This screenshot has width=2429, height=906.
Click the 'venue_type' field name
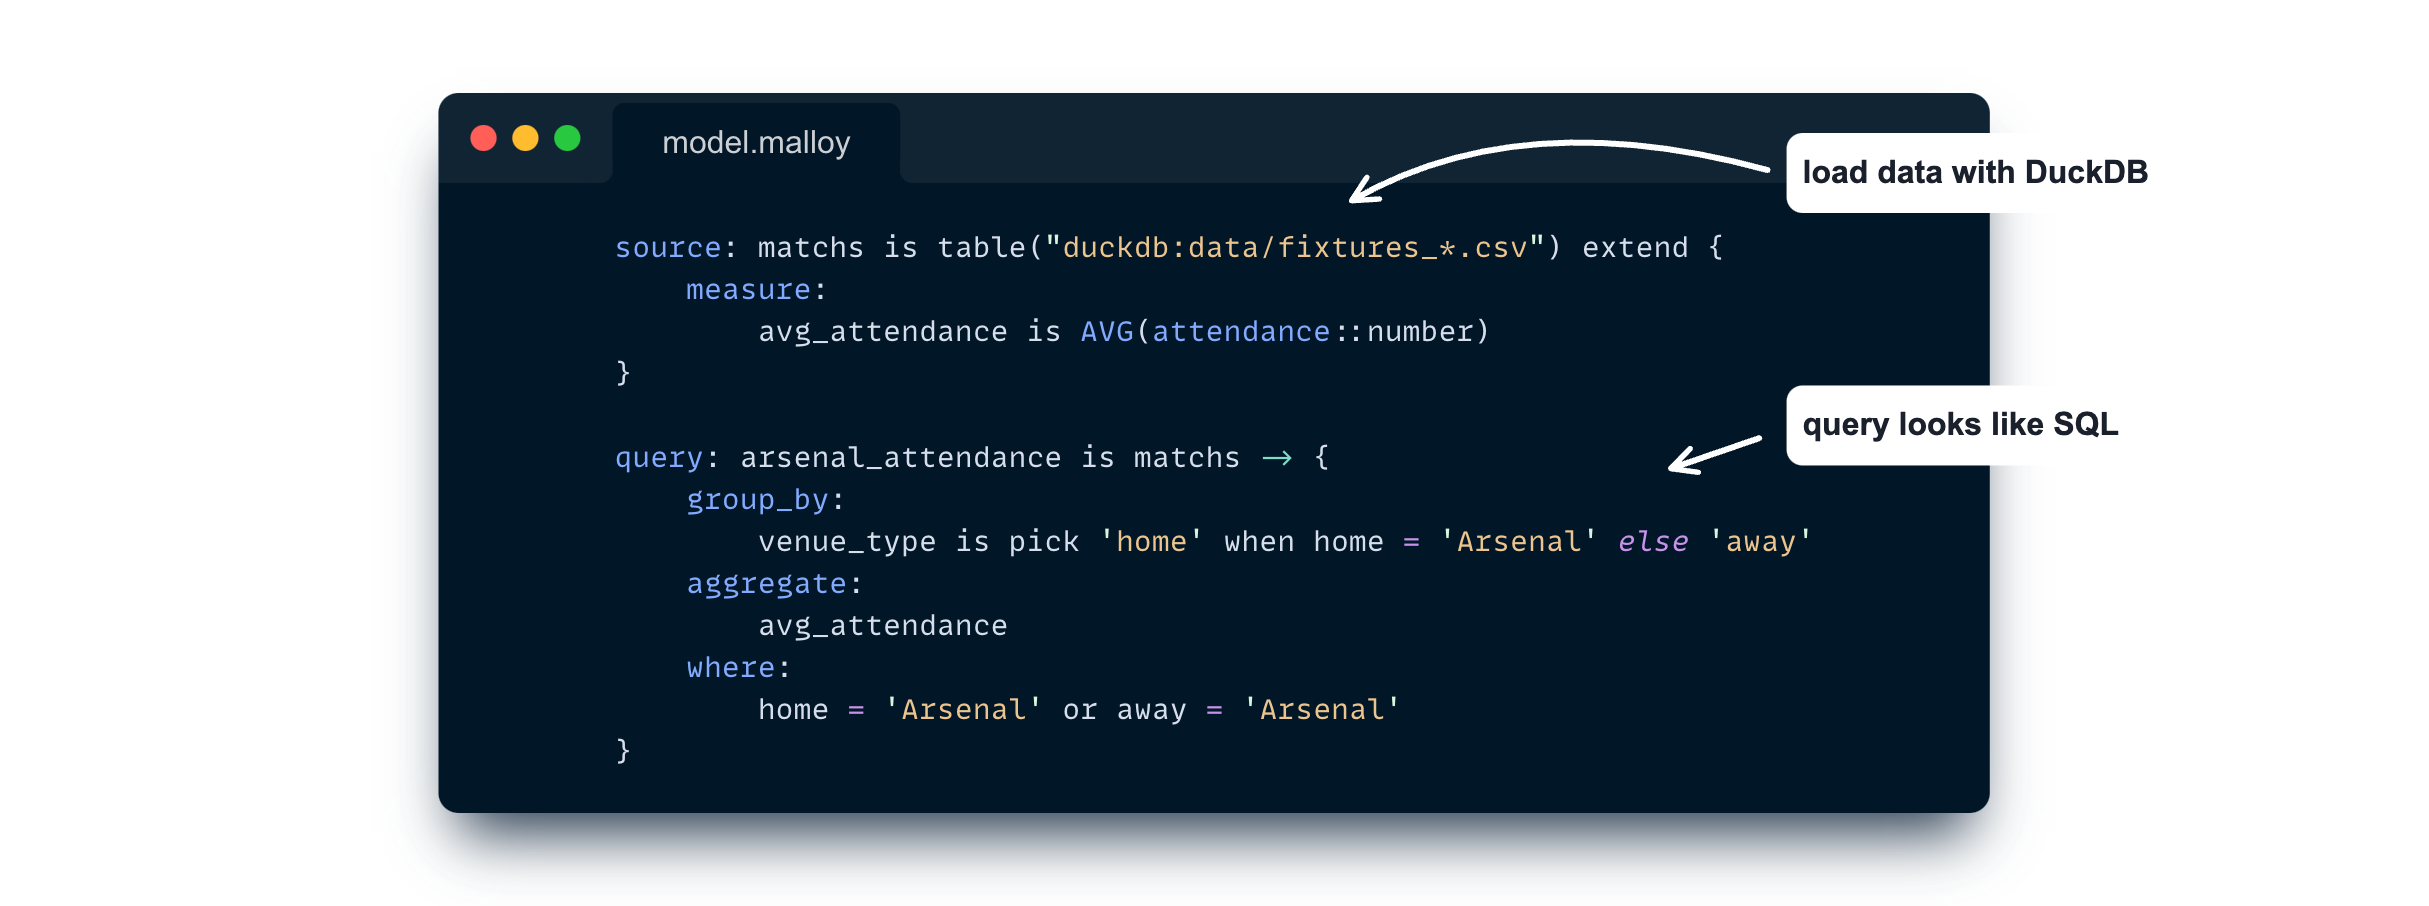point(847,542)
